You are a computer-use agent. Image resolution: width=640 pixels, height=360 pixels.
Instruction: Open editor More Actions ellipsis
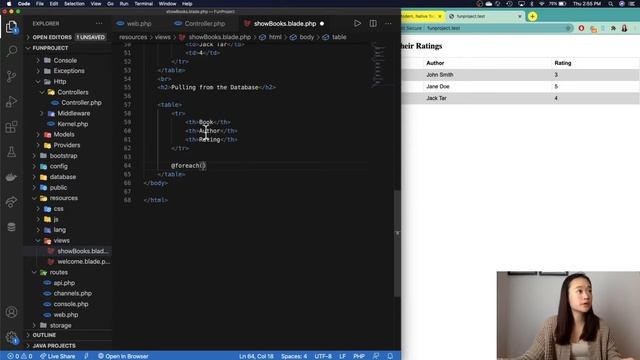pyautogui.click(x=388, y=24)
